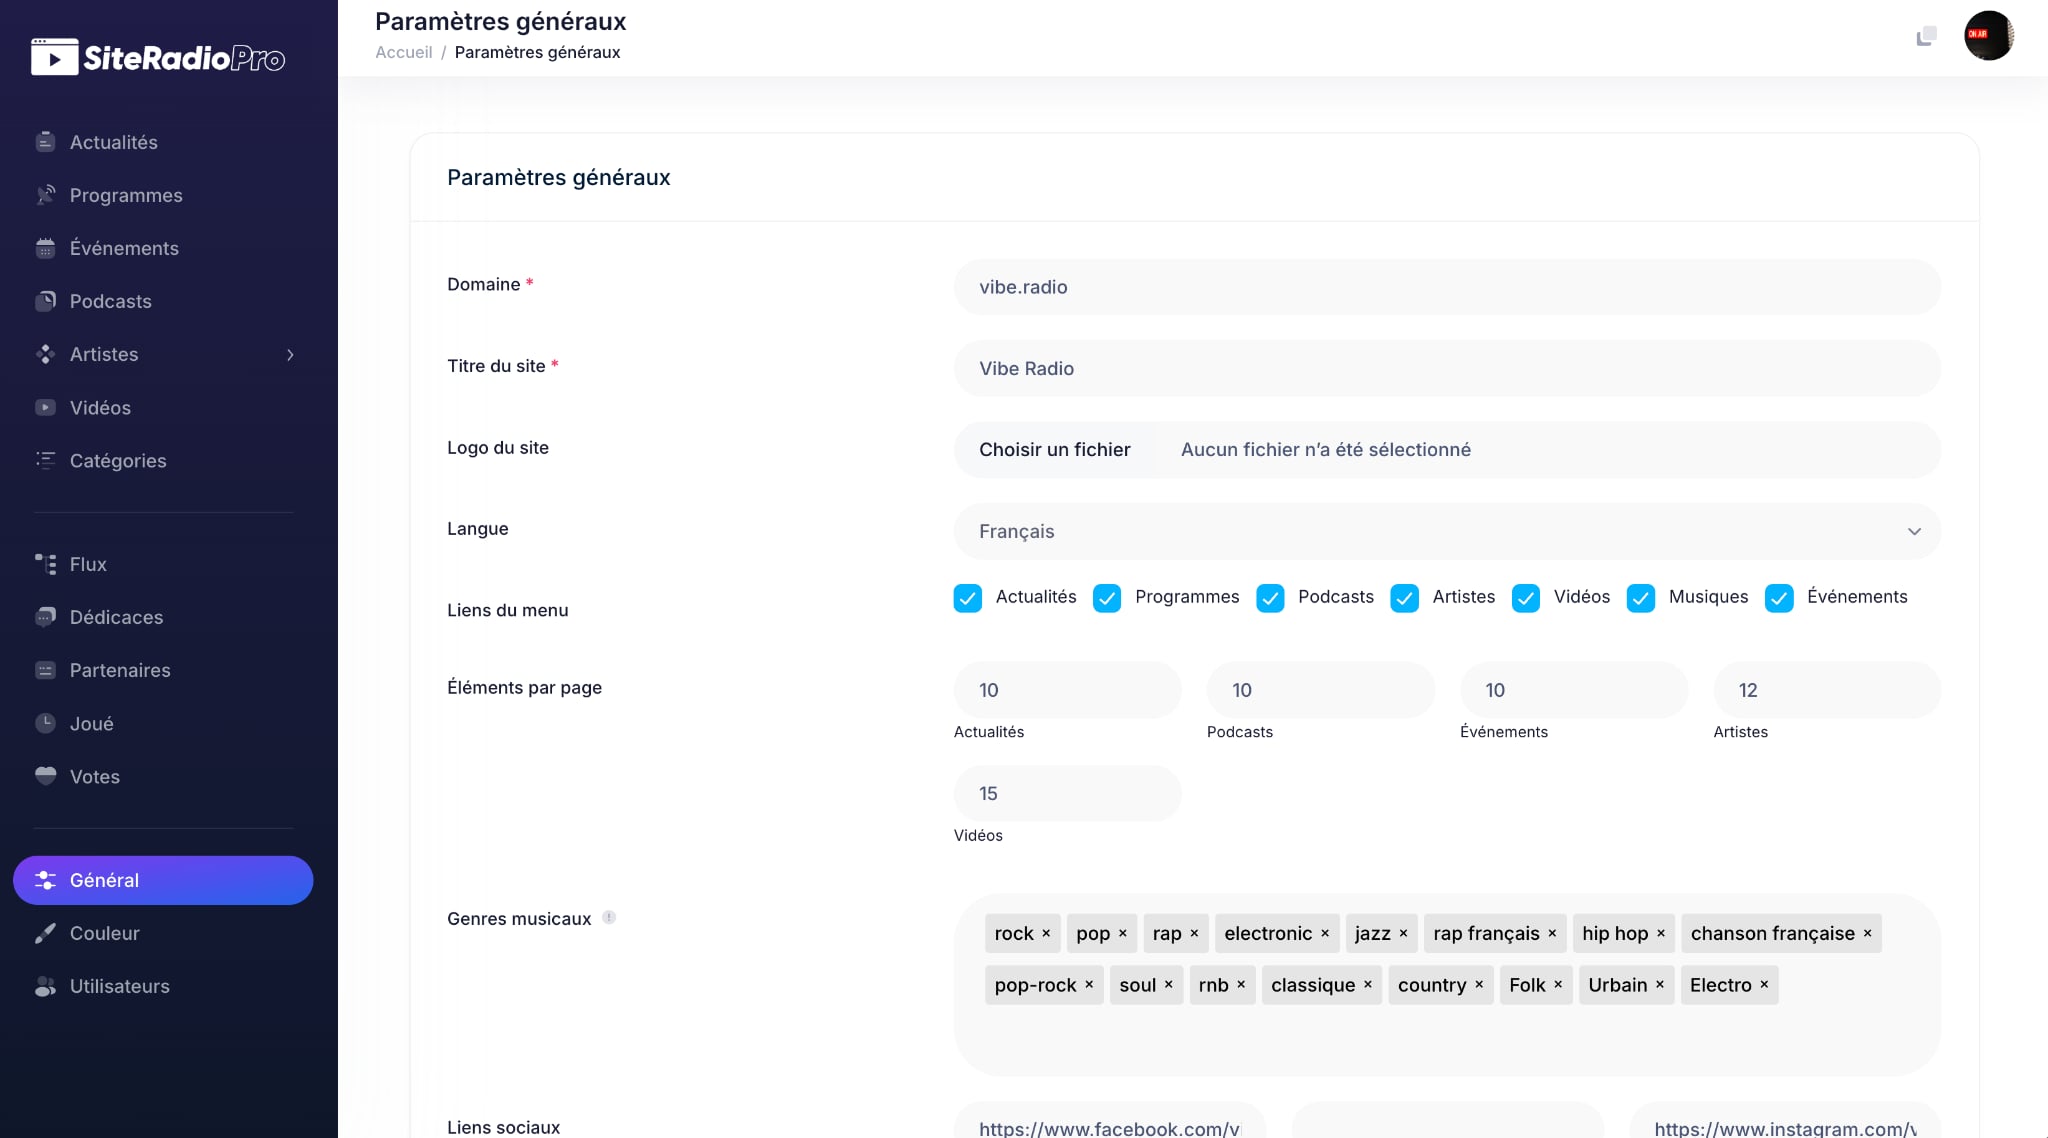The image size is (2048, 1138).
Task: Open Utilisateurs in the sidebar
Action: coord(119,986)
